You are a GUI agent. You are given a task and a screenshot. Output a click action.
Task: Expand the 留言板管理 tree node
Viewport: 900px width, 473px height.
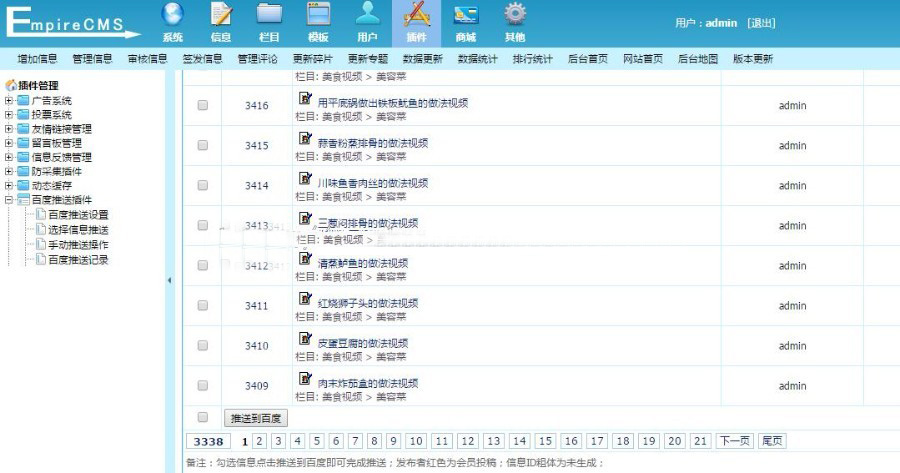(x=9, y=143)
